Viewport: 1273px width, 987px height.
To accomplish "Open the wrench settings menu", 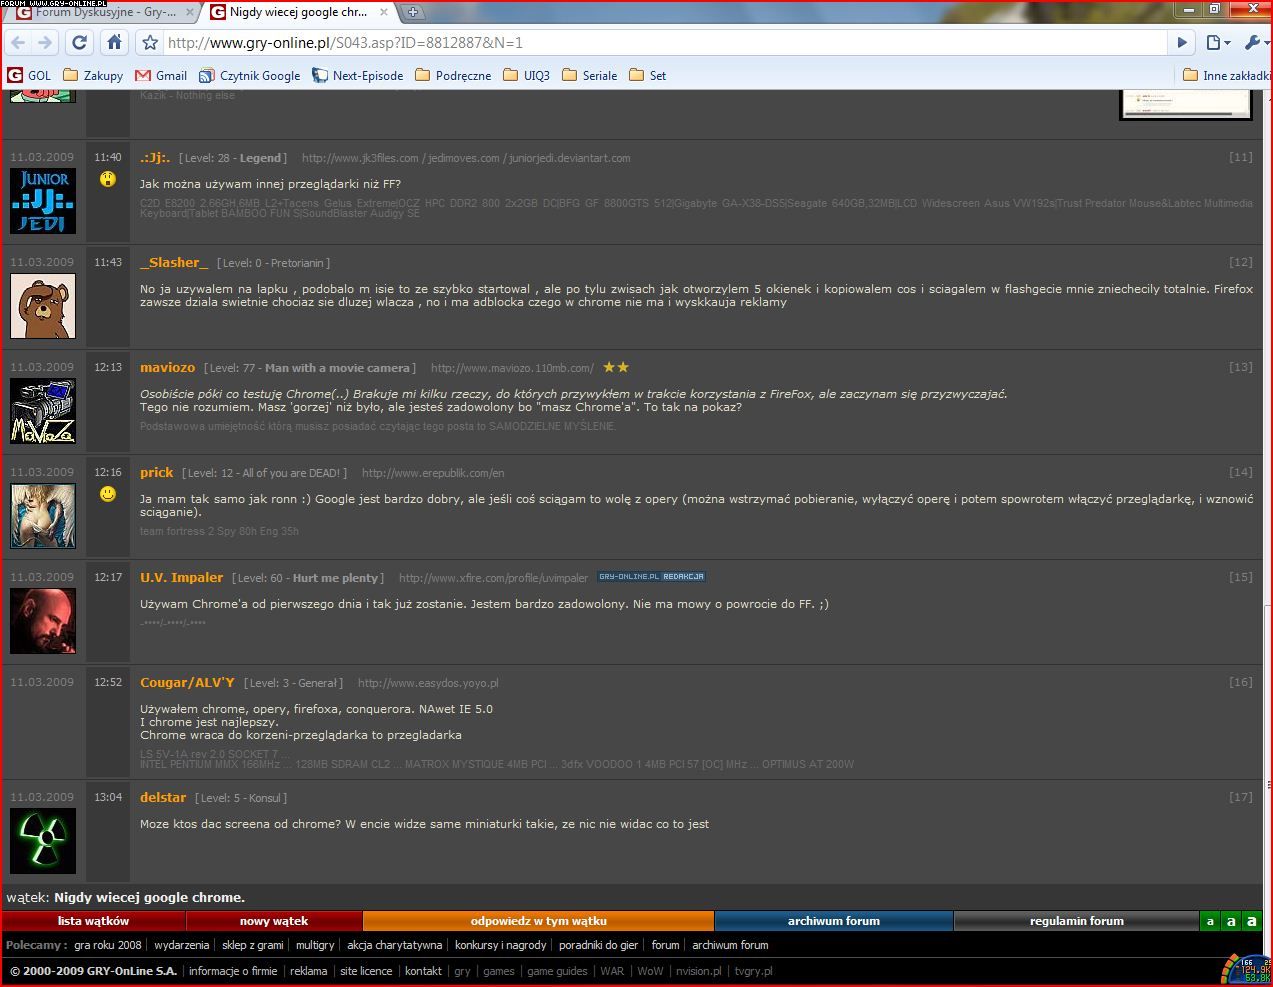I will click(x=1254, y=43).
